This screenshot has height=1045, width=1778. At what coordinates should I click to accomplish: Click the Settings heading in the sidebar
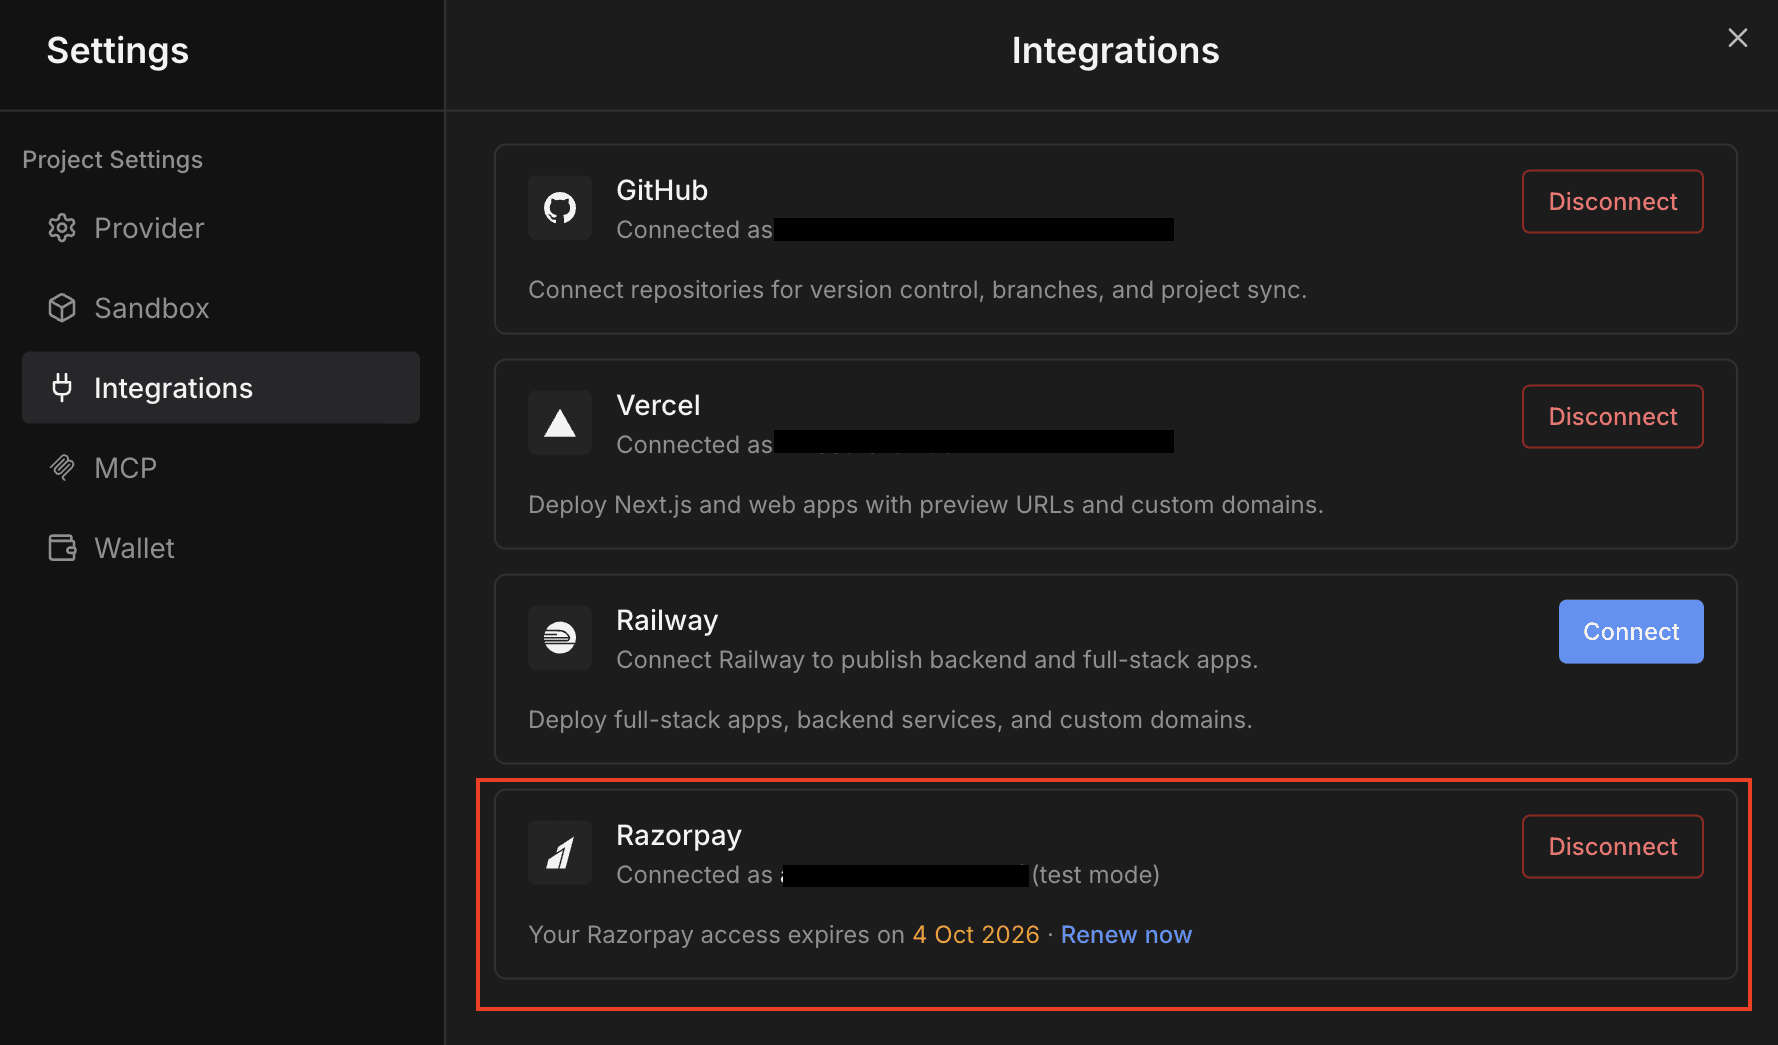(117, 51)
